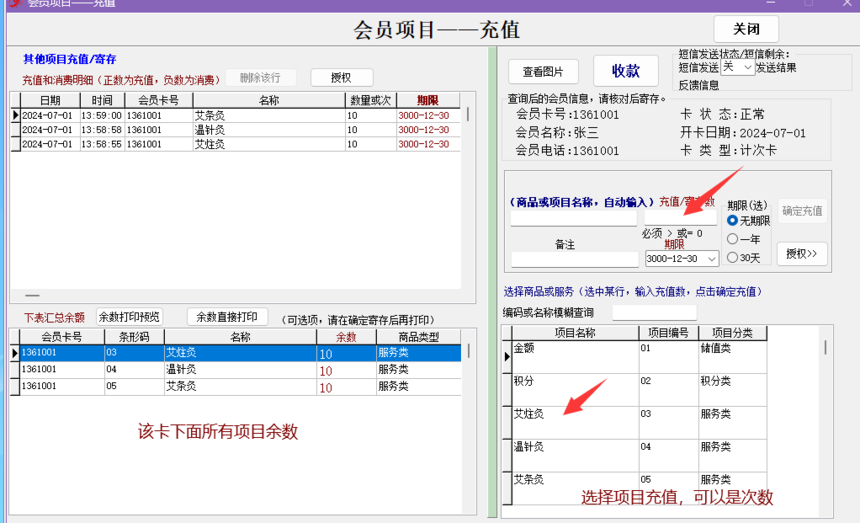860x523 pixels.
Task: Open 查看图片 image viewer
Action: coord(543,72)
